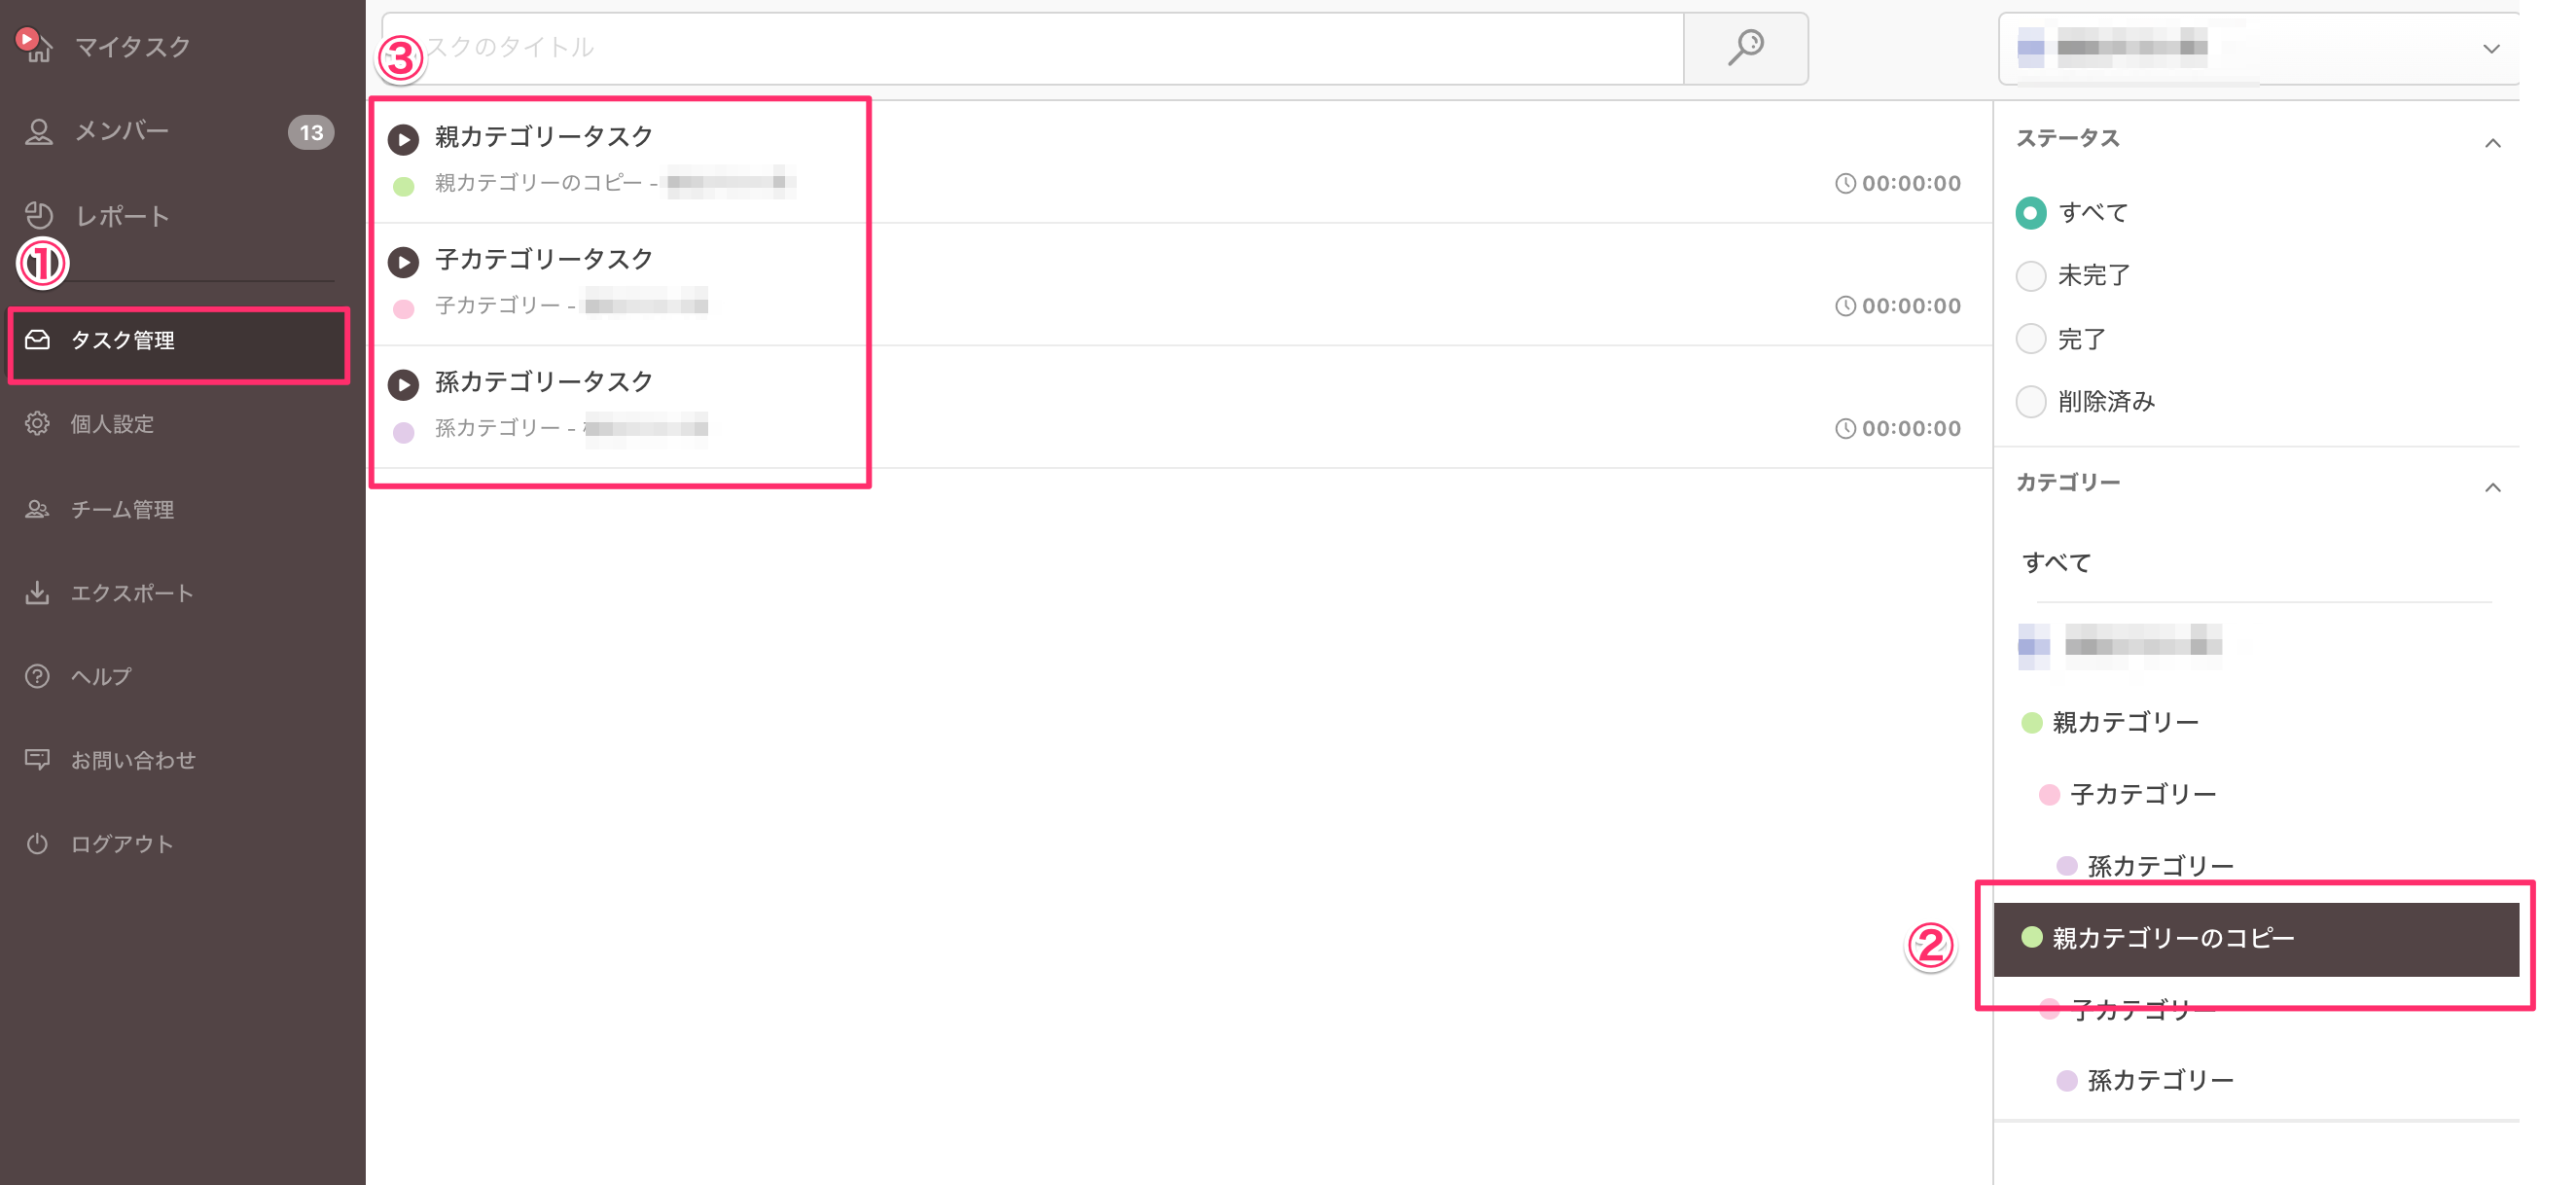
Task: Click the magnifier search icon
Action: (x=1745, y=47)
